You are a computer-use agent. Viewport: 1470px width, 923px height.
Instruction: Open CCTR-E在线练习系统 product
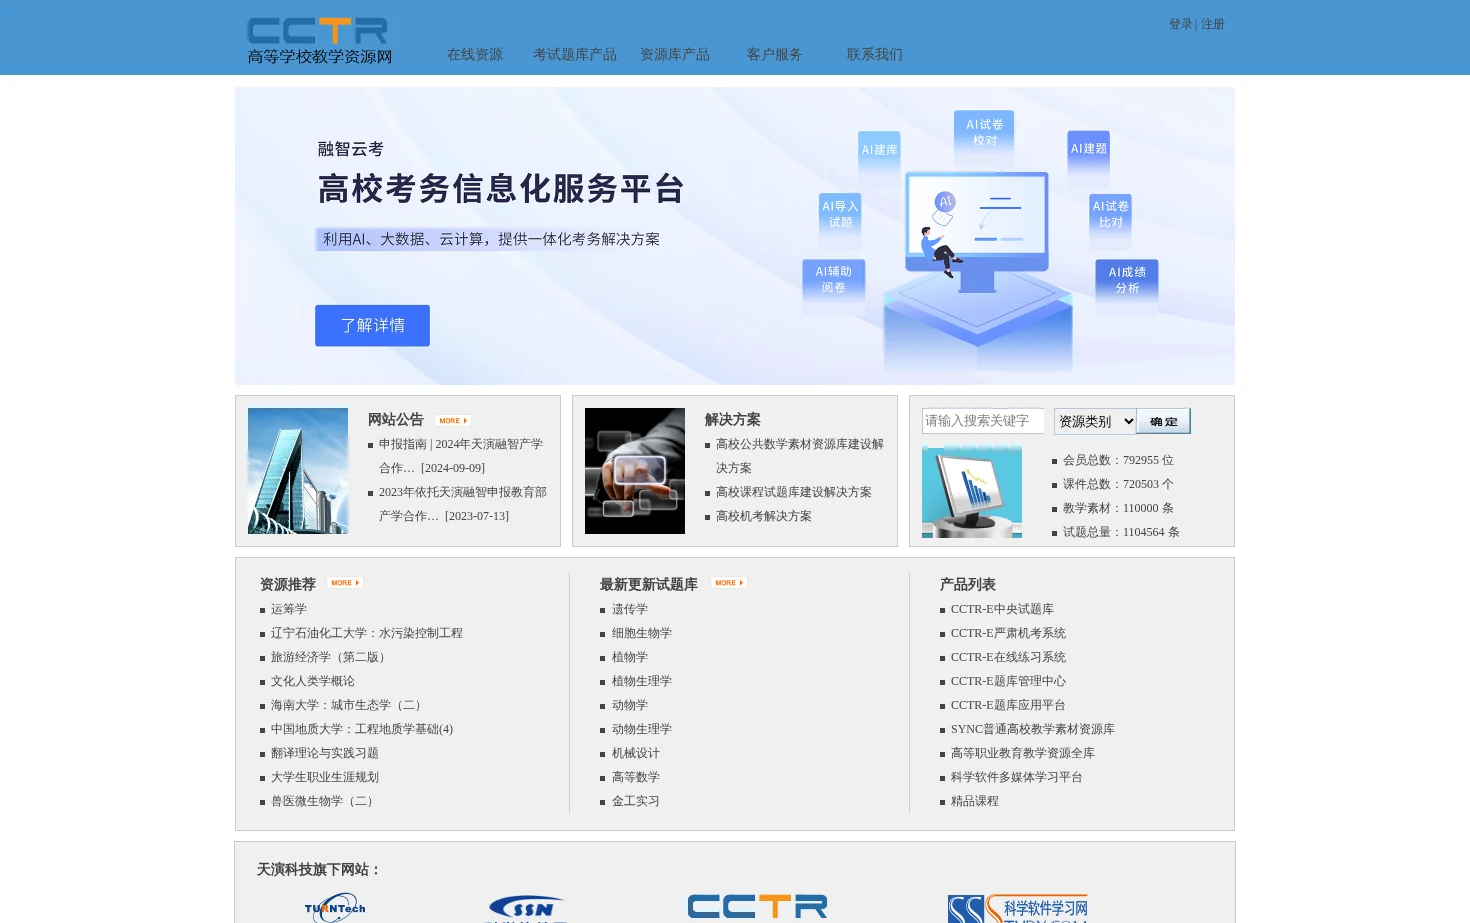[x=1008, y=657]
